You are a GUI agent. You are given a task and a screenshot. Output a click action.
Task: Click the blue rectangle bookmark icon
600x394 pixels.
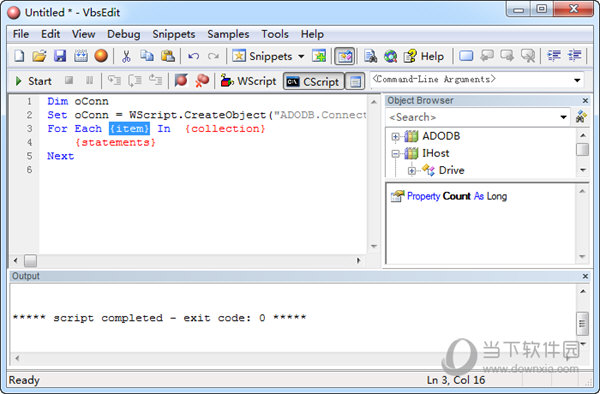click(x=466, y=56)
